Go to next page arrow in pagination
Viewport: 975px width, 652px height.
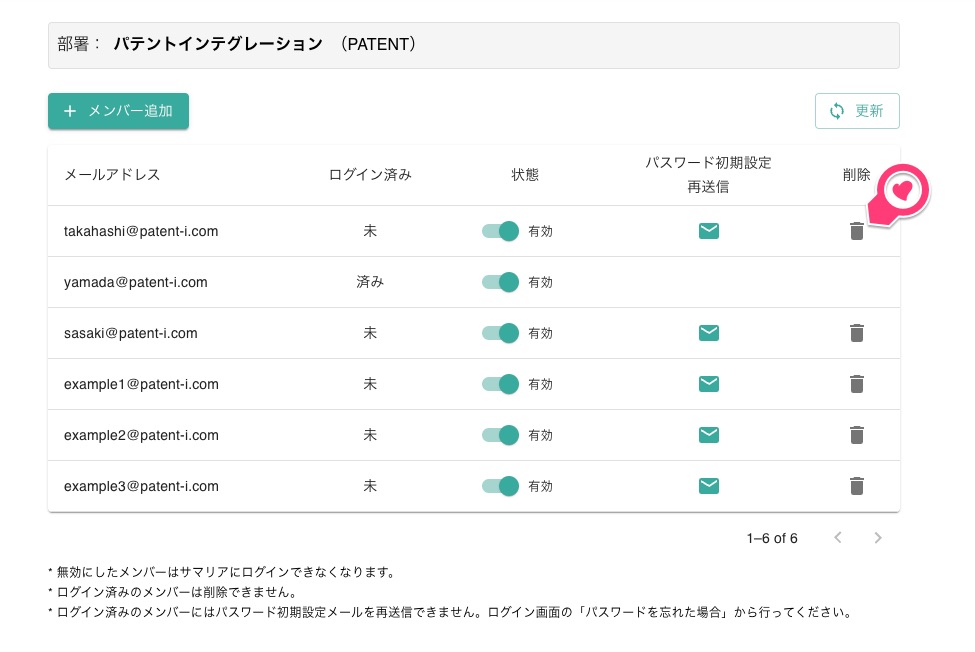pyautogui.click(x=877, y=538)
